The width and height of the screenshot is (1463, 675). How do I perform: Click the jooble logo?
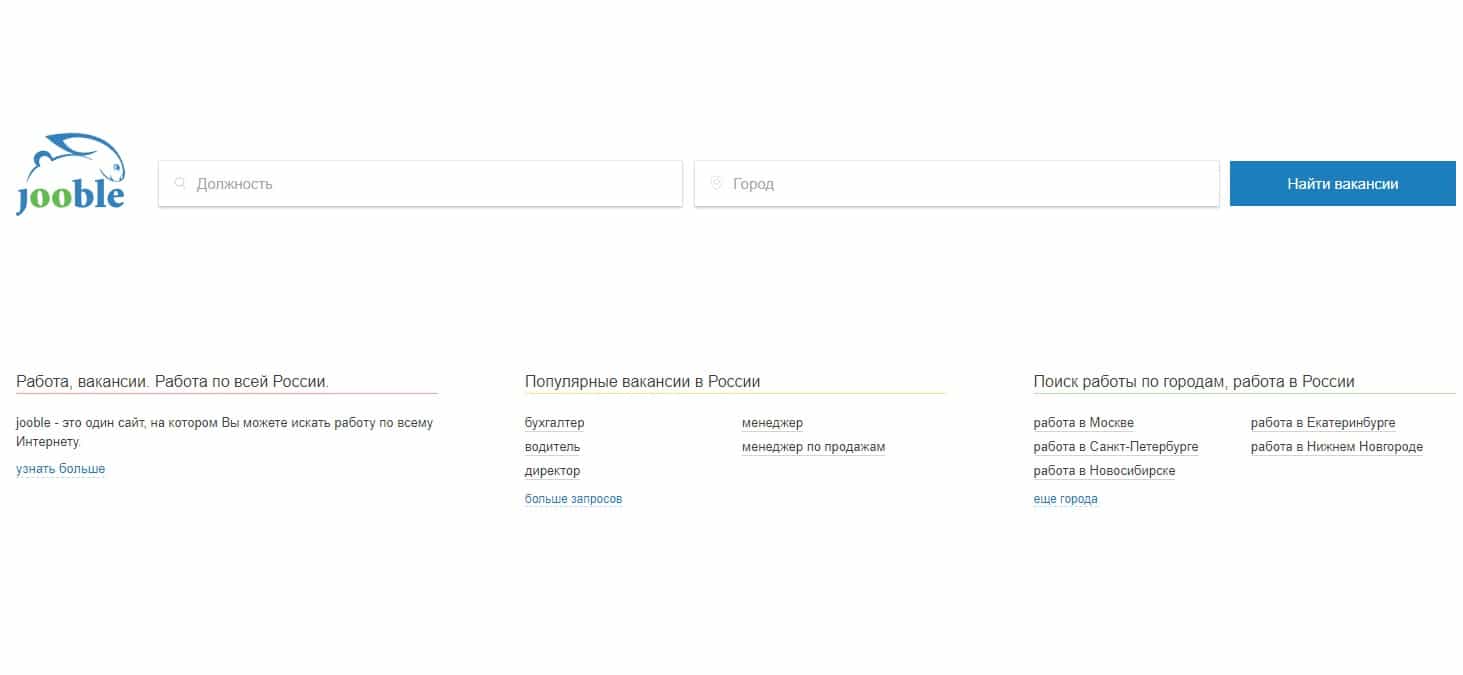tap(71, 174)
